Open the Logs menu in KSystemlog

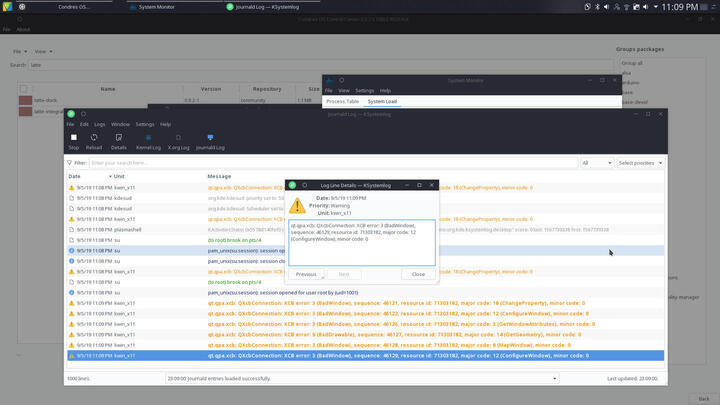pos(100,124)
